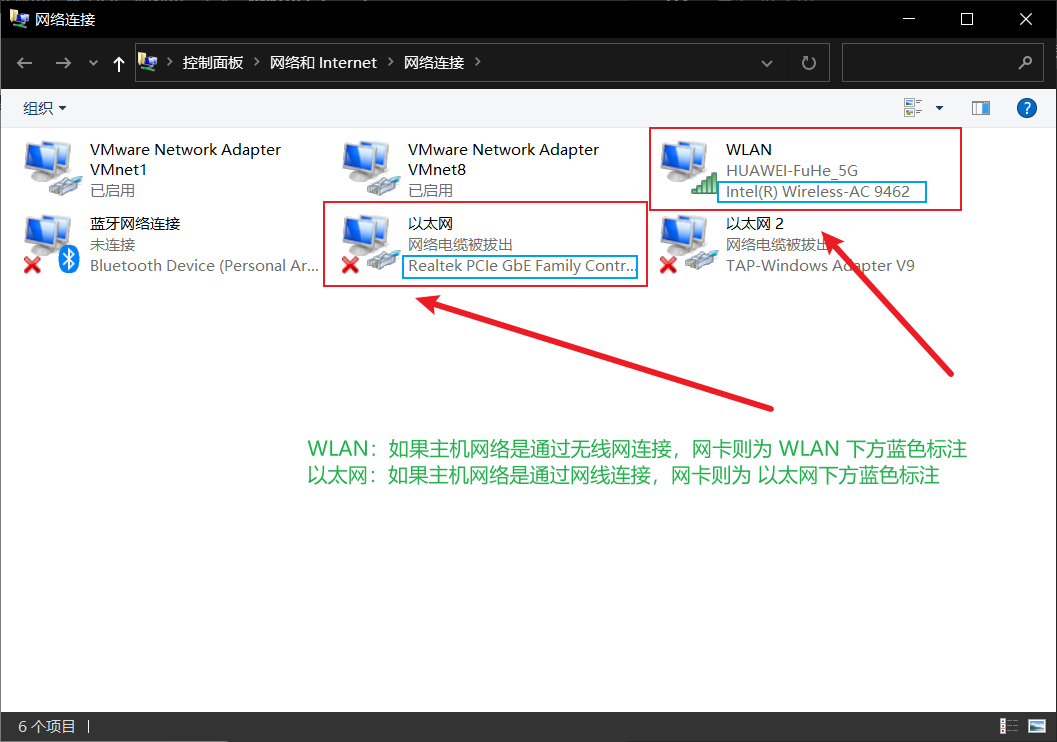Select VMware Network Adapter VMnet8 icon
This screenshot has height=742, width=1057.
tap(370, 168)
